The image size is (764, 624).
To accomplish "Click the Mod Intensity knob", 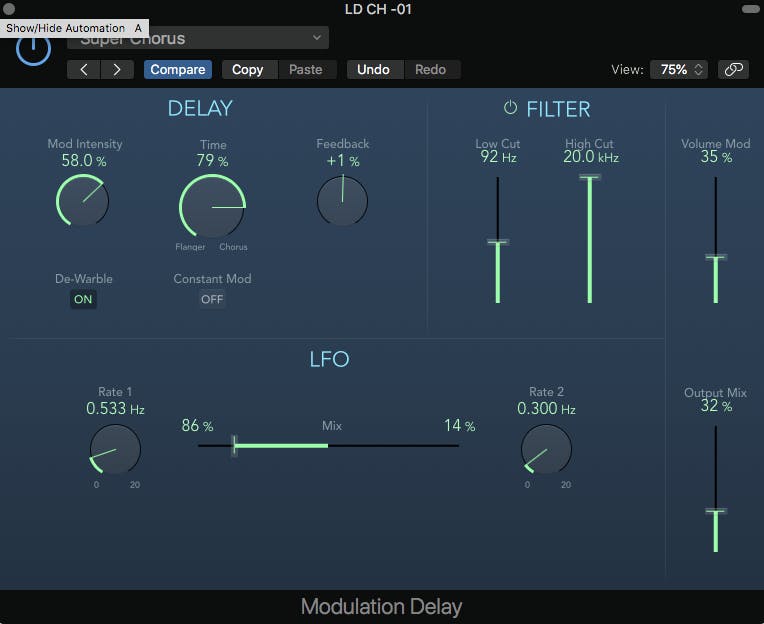I will pos(82,199).
